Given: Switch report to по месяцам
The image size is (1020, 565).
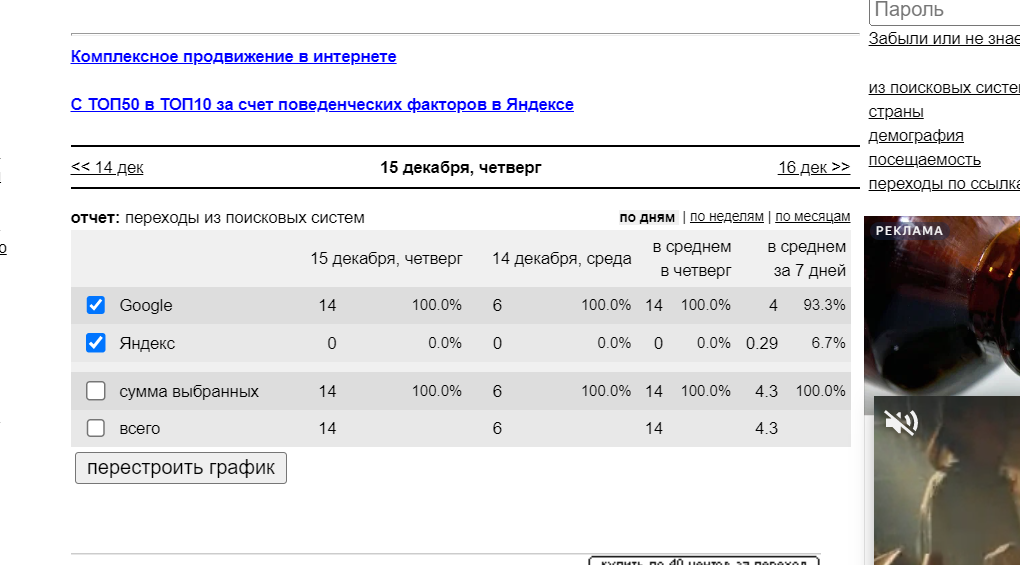Looking at the screenshot, I should 812,217.
